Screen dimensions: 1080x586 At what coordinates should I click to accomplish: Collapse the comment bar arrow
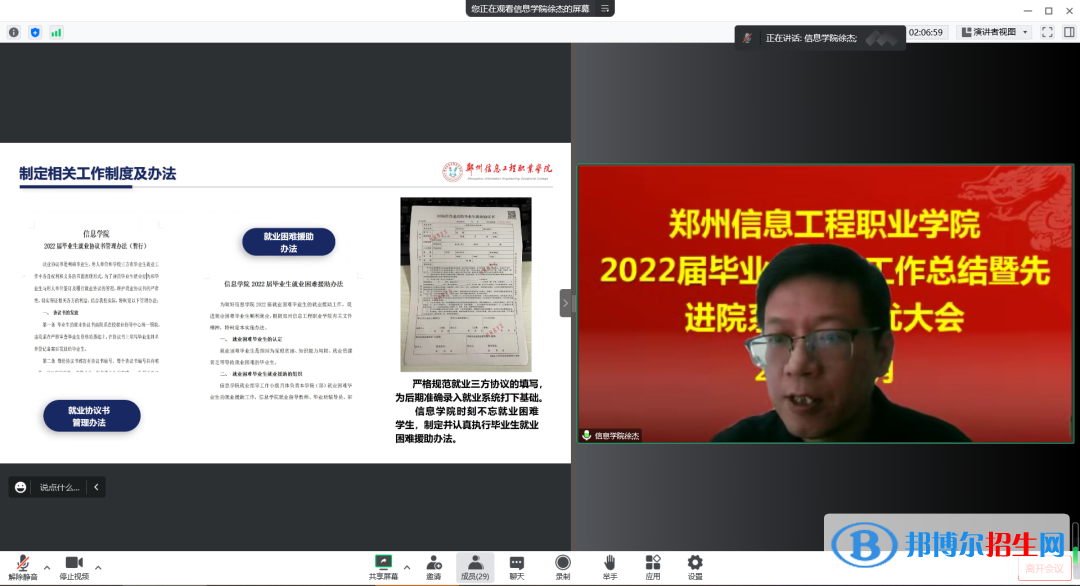pyautogui.click(x=96, y=488)
